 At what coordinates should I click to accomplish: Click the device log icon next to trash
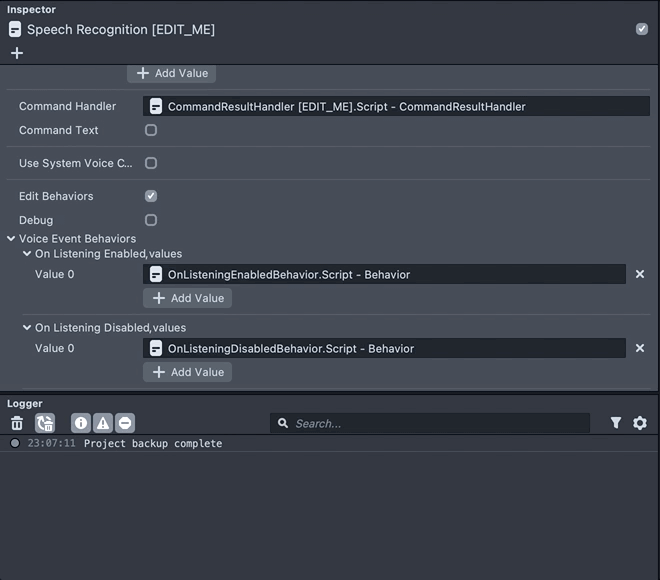45,423
